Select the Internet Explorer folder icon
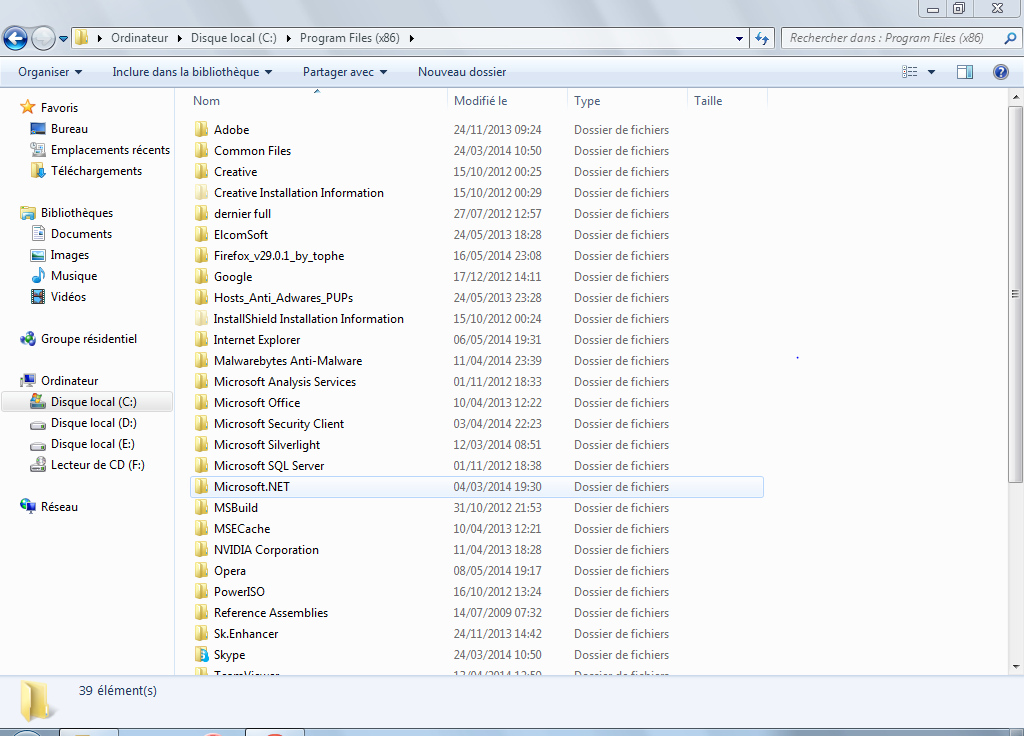The width and height of the screenshot is (1024, 736). (202, 340)
